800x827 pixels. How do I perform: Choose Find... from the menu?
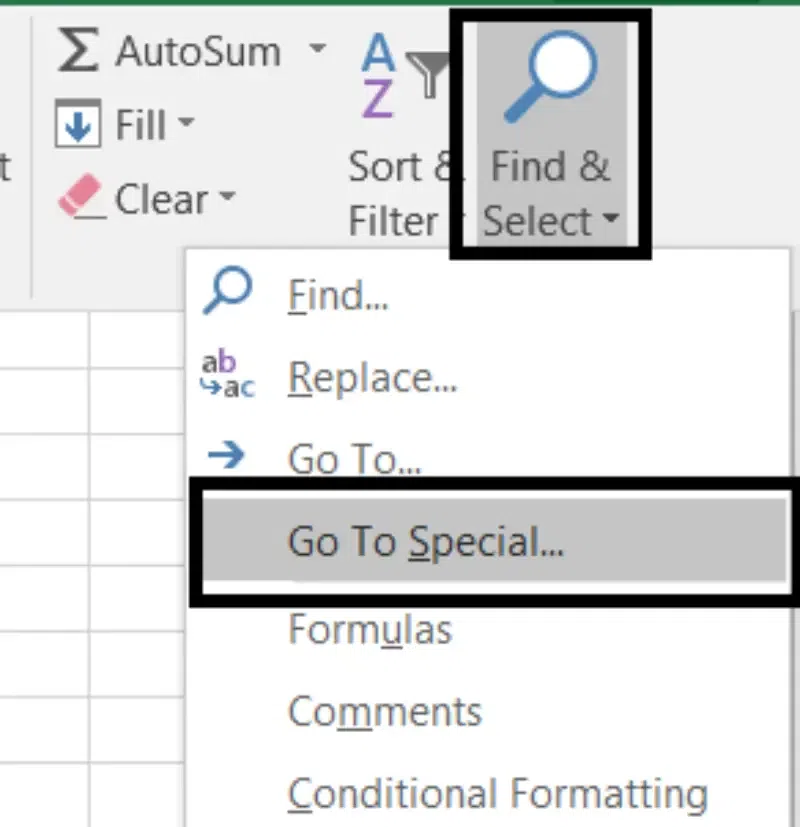click(x=338, y=295)
